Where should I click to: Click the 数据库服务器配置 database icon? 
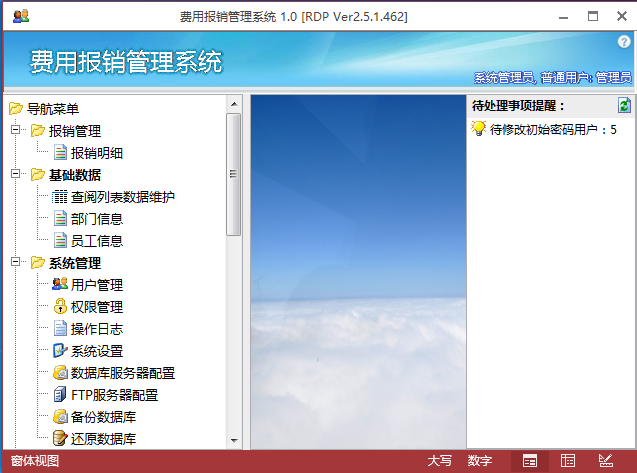pos(60,373)
